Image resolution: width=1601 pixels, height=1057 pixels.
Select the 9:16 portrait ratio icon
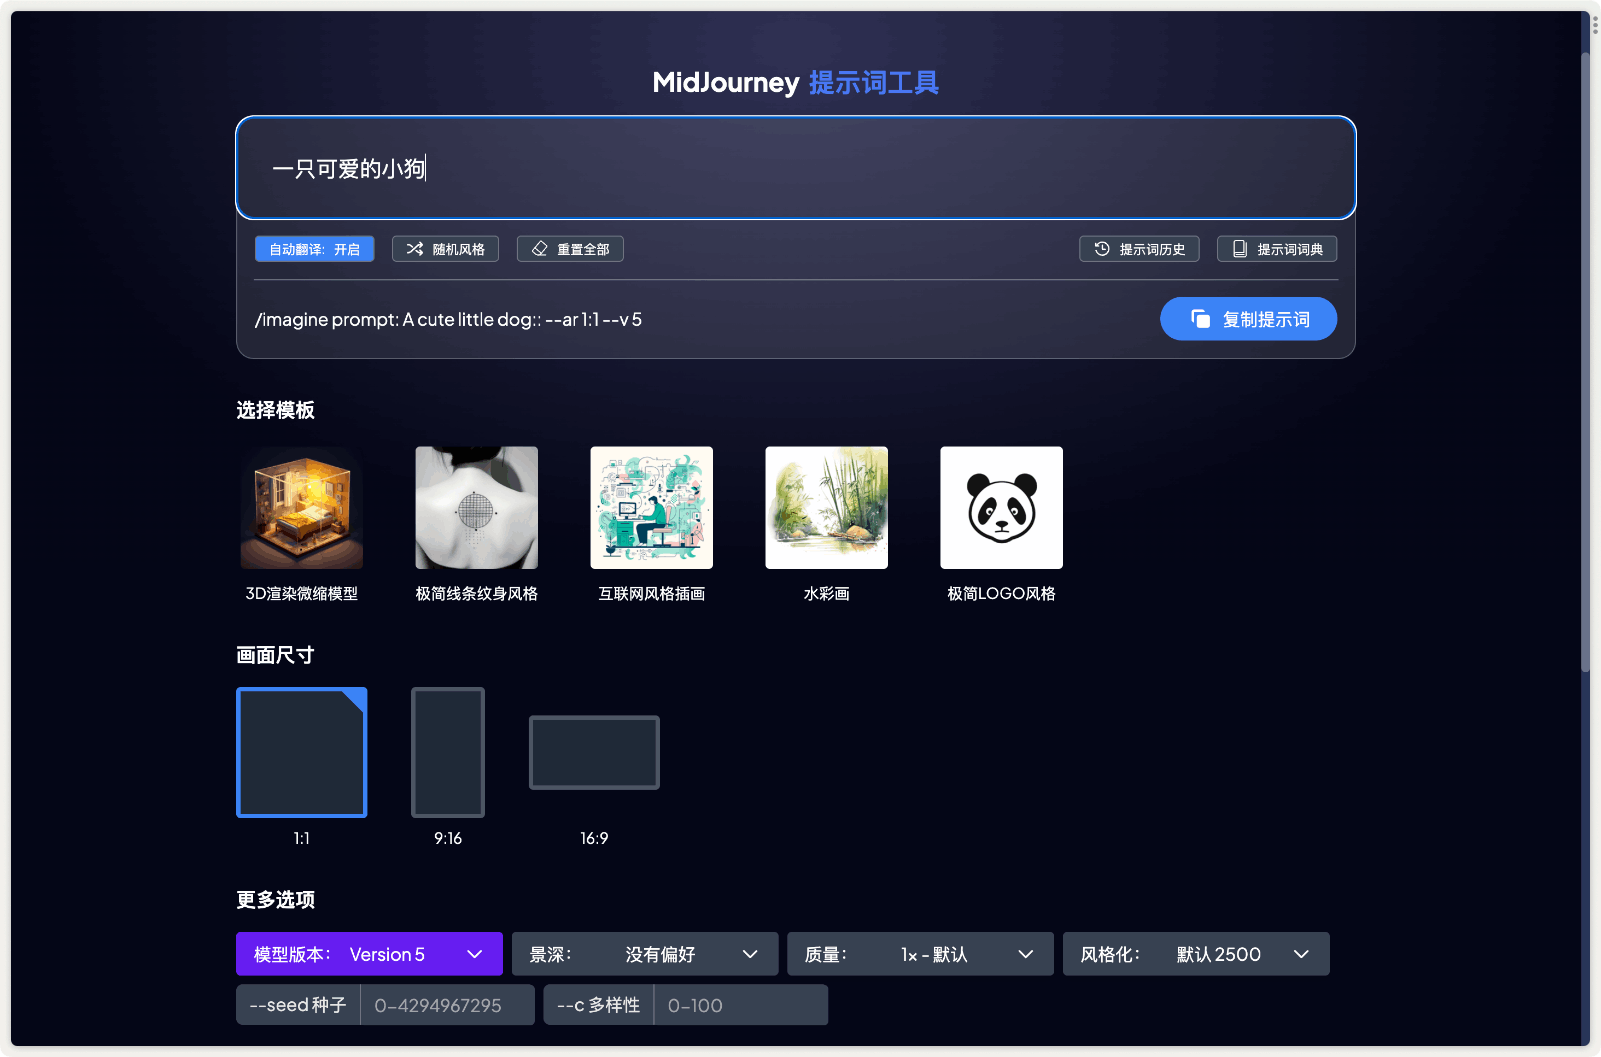click(447, 752)
